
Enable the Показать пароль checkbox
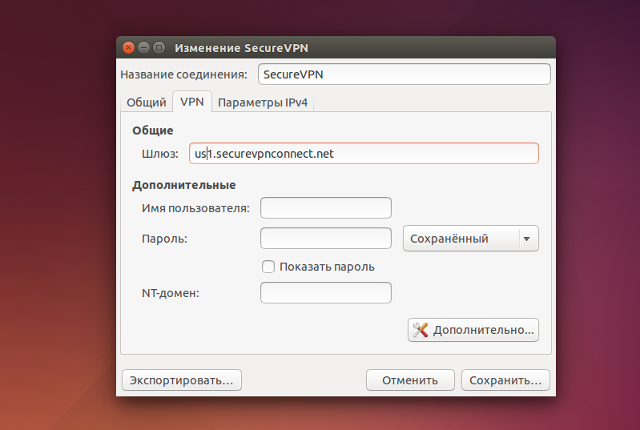[x=268, y=267]
